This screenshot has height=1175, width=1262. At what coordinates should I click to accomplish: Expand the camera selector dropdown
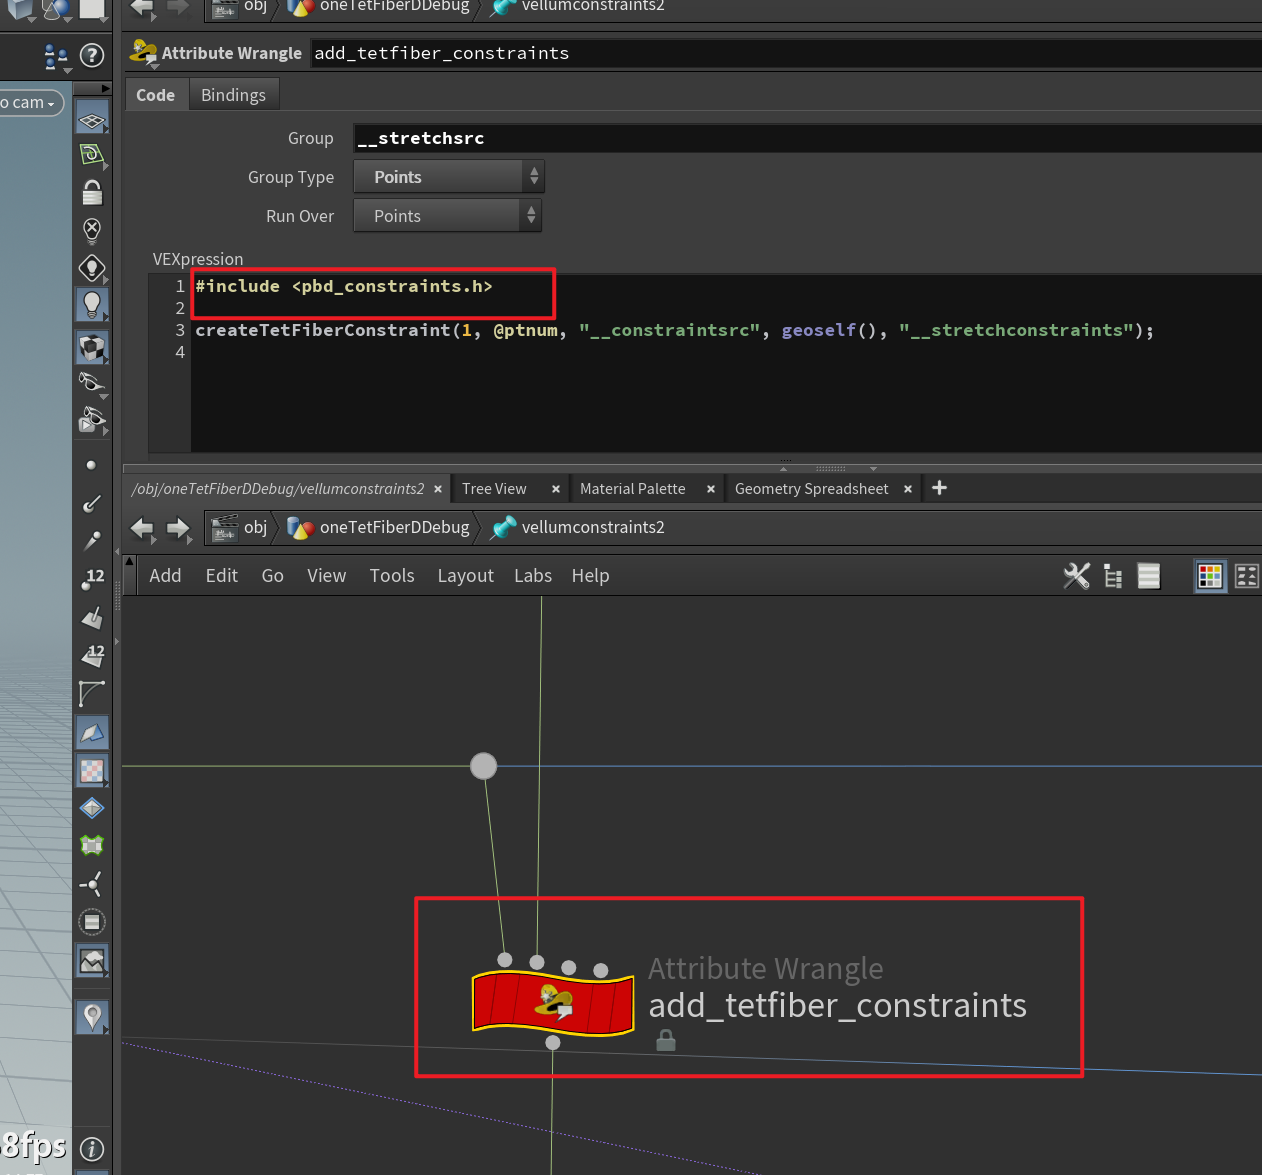click(x=30, y=103)
